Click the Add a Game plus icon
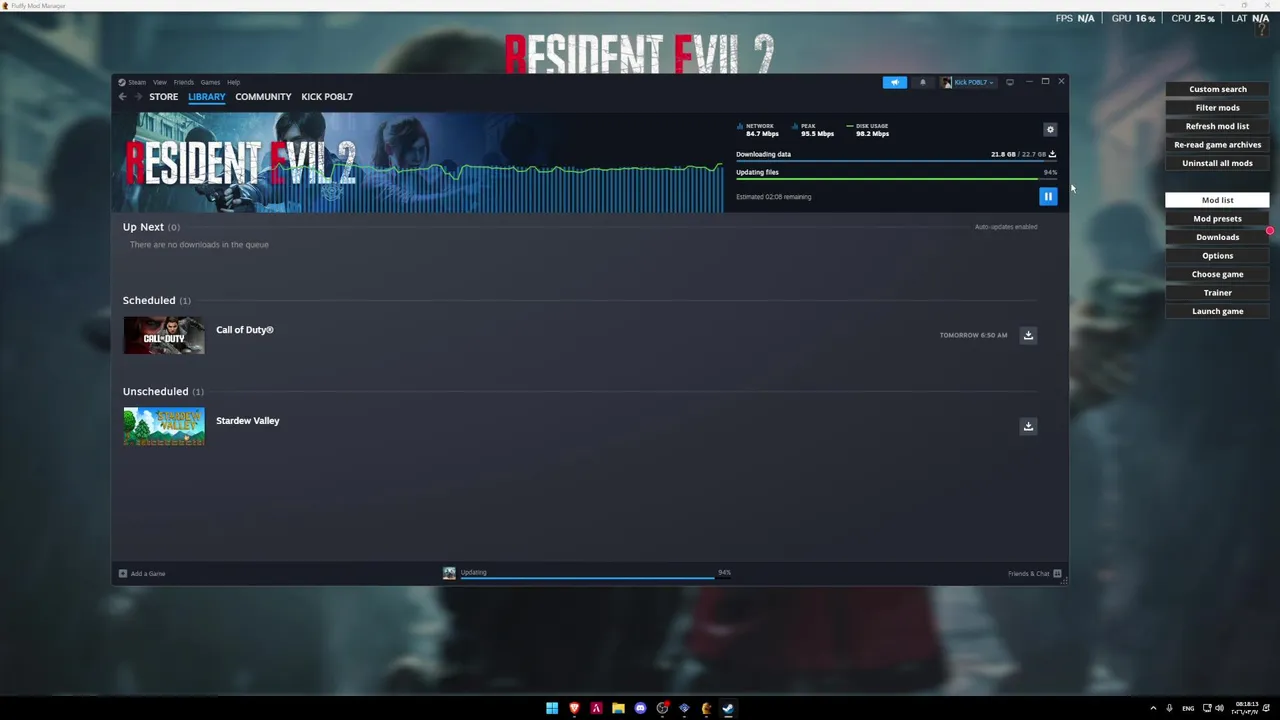Image resolution: width=1280 pixels, height=720 pixels. point(123,573)
